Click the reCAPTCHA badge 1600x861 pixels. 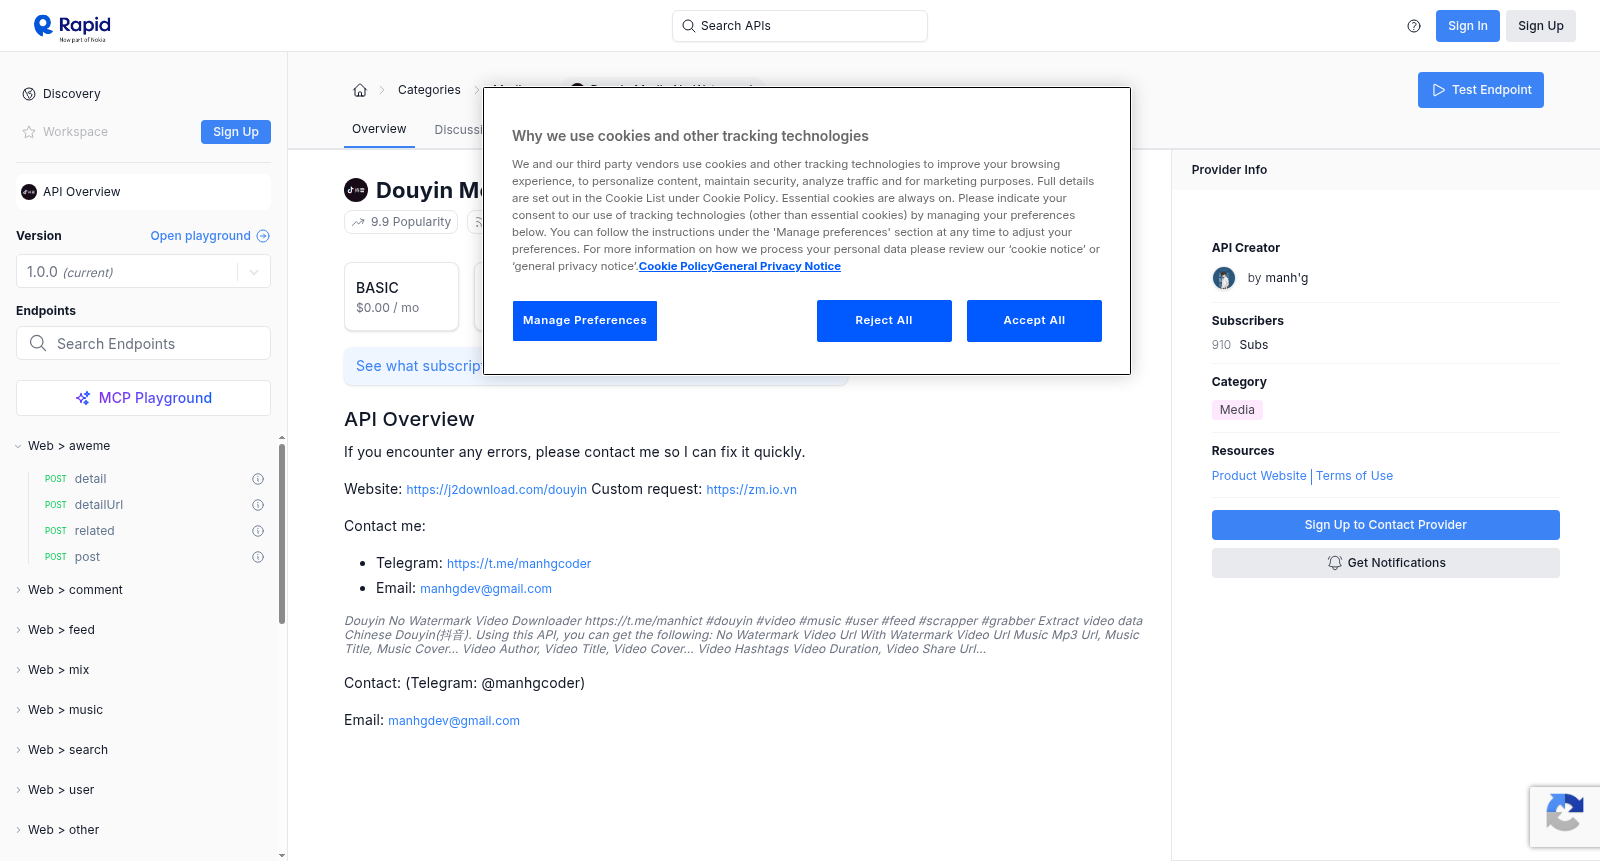[x=1565, y=817]
